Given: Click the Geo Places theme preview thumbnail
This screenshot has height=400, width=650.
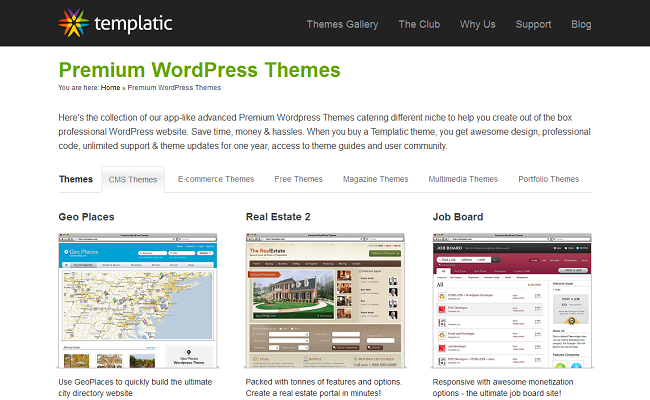Looking at the screenshot, I should click(x=138, y=301).
